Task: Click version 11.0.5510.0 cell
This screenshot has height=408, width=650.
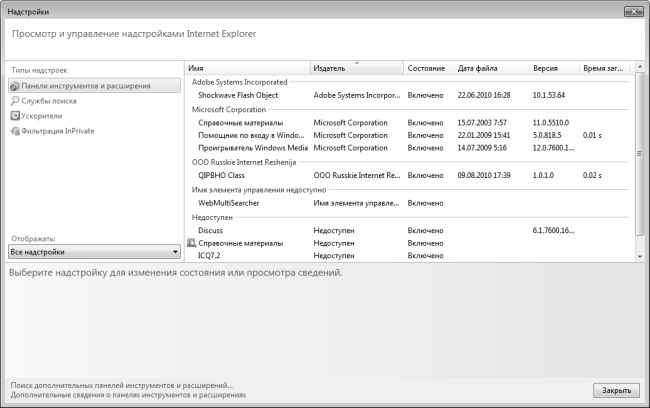Action: click(x=551, y=123)
